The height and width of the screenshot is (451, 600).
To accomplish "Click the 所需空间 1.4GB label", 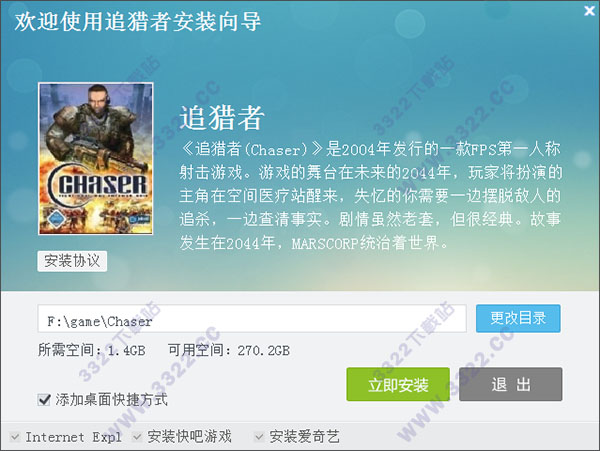I will click(91, 350).
